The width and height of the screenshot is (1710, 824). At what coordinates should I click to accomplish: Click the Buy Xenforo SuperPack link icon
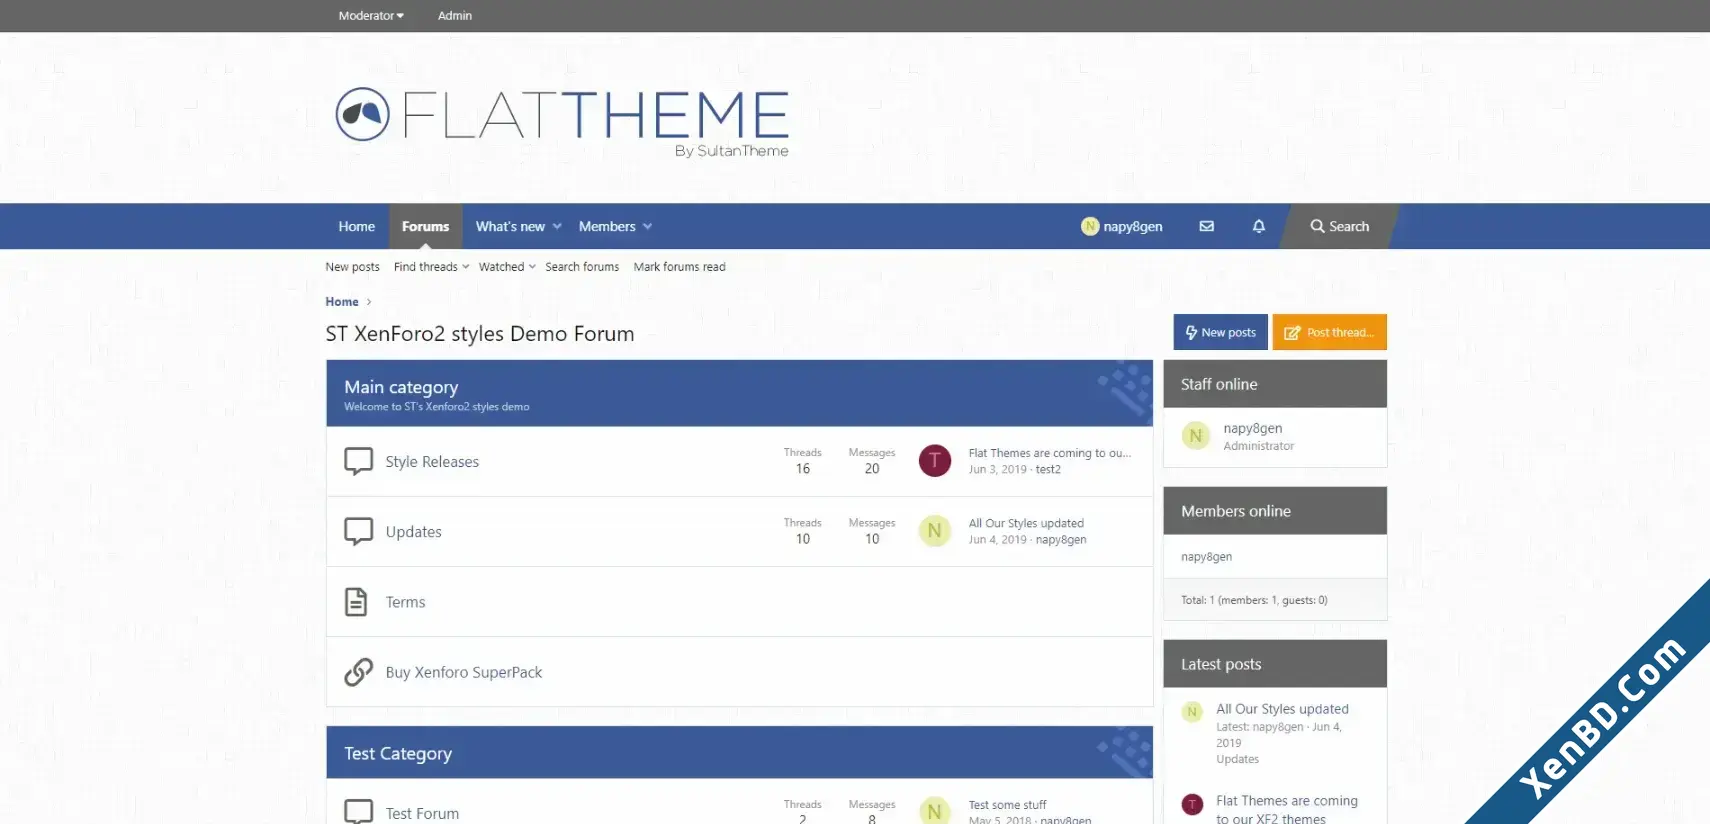point(358,672)
